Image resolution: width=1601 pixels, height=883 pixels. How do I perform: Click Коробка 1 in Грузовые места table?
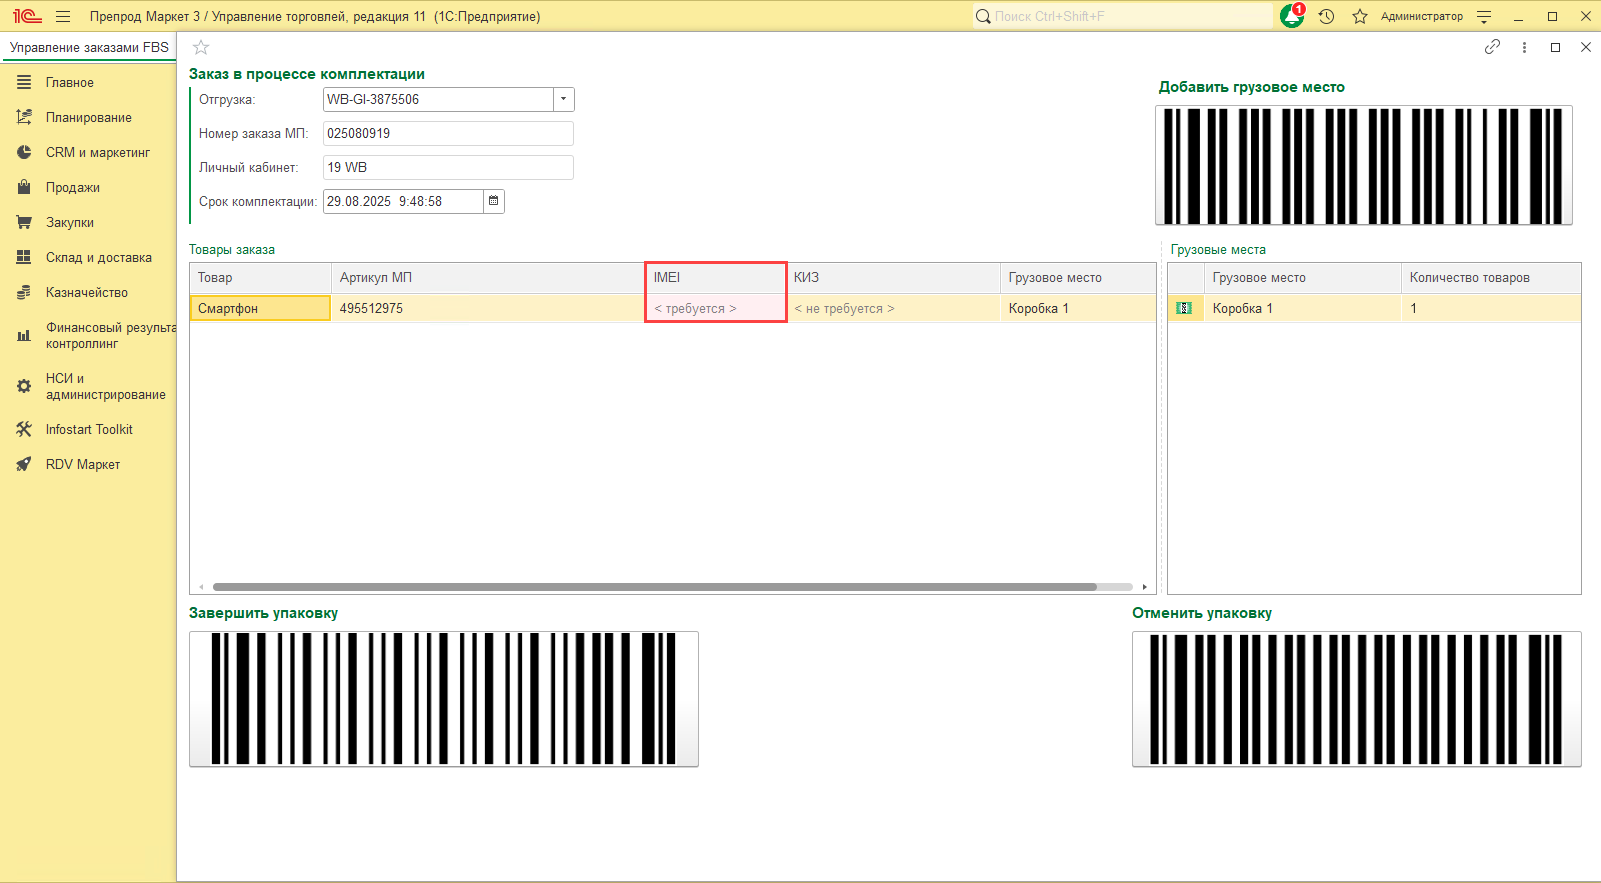(1302, 308)
